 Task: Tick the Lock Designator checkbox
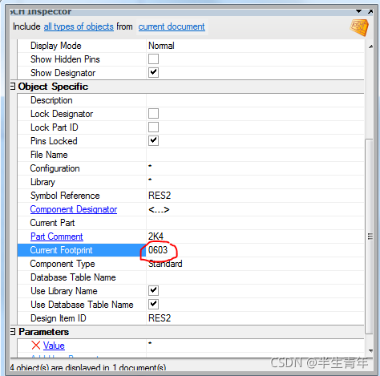[153, 113]
